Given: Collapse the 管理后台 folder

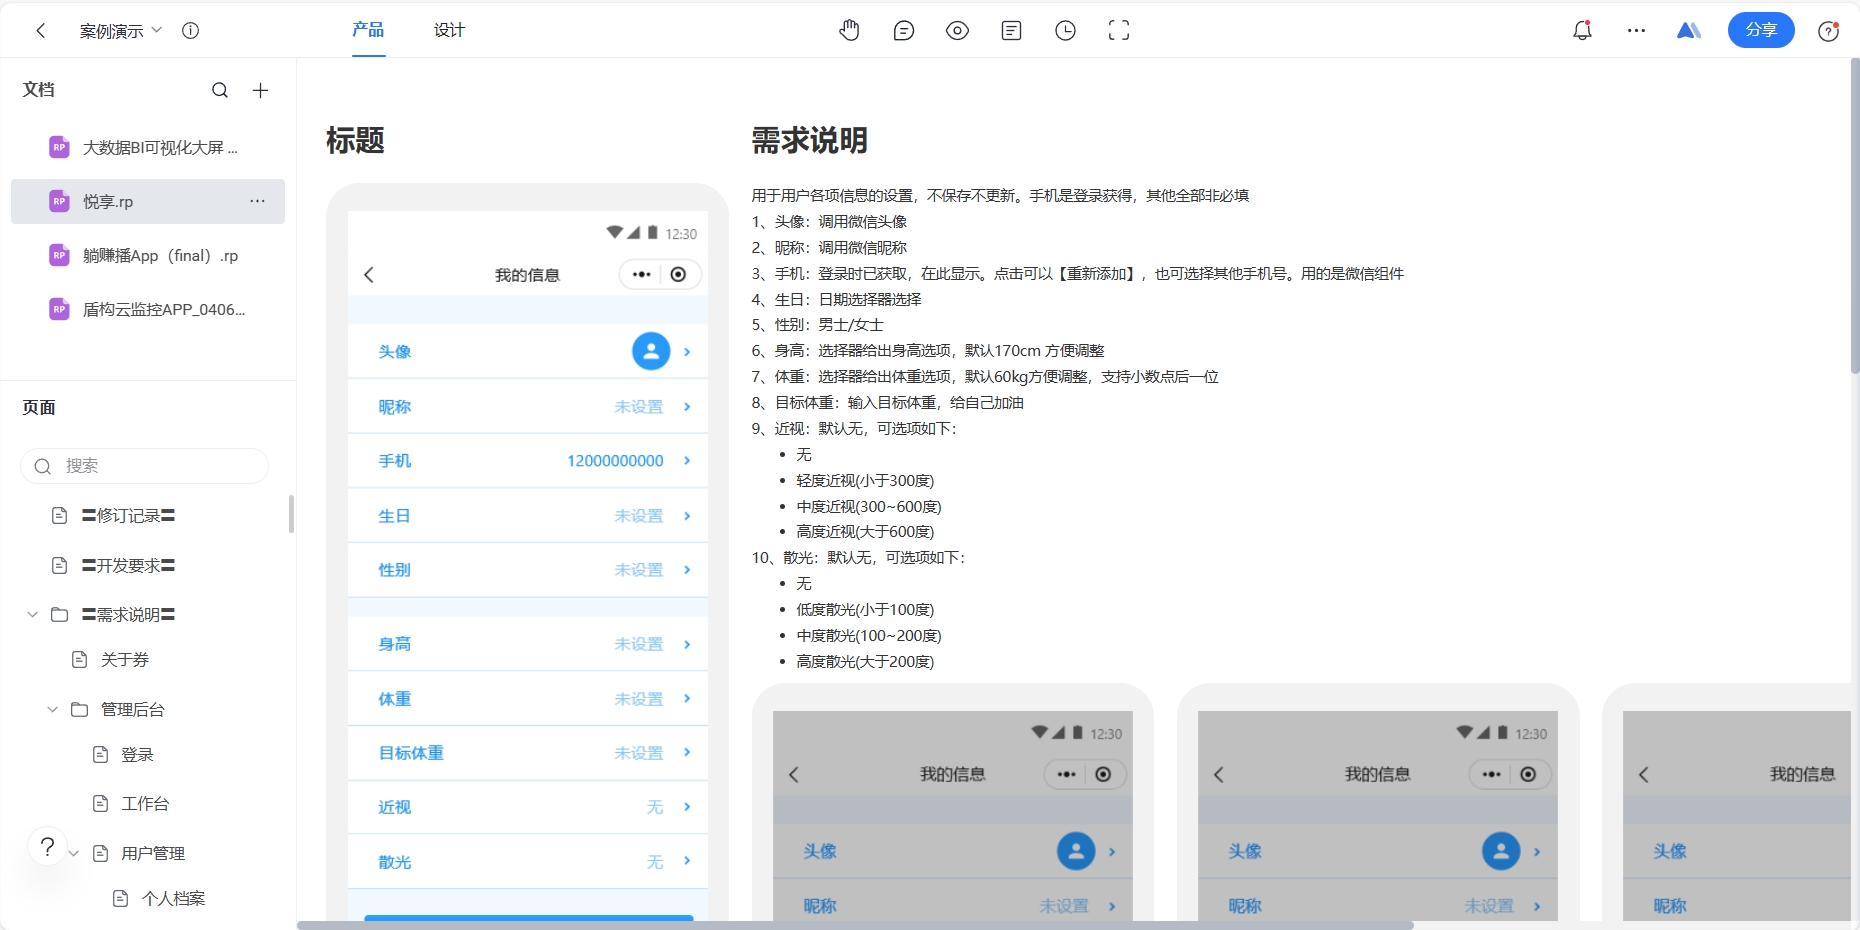Looking at the screenshot, I should tap(53, 709).
